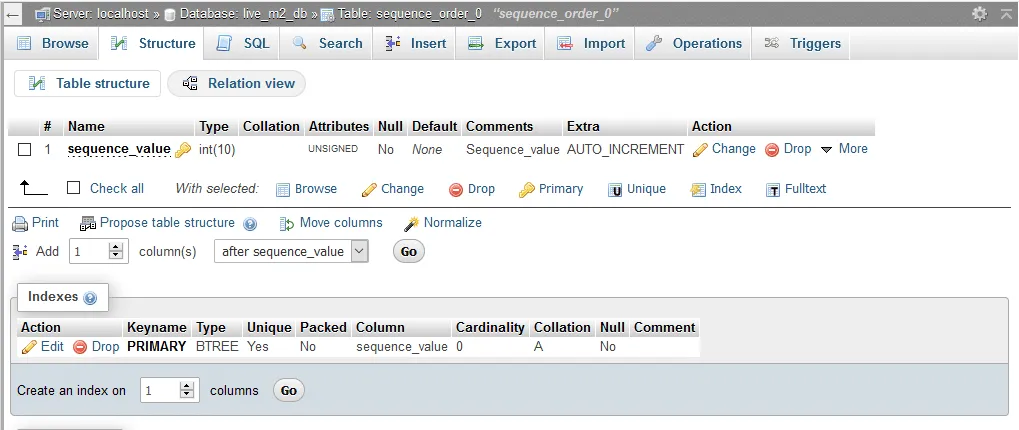Click the Move columns icon

[287, 223]
